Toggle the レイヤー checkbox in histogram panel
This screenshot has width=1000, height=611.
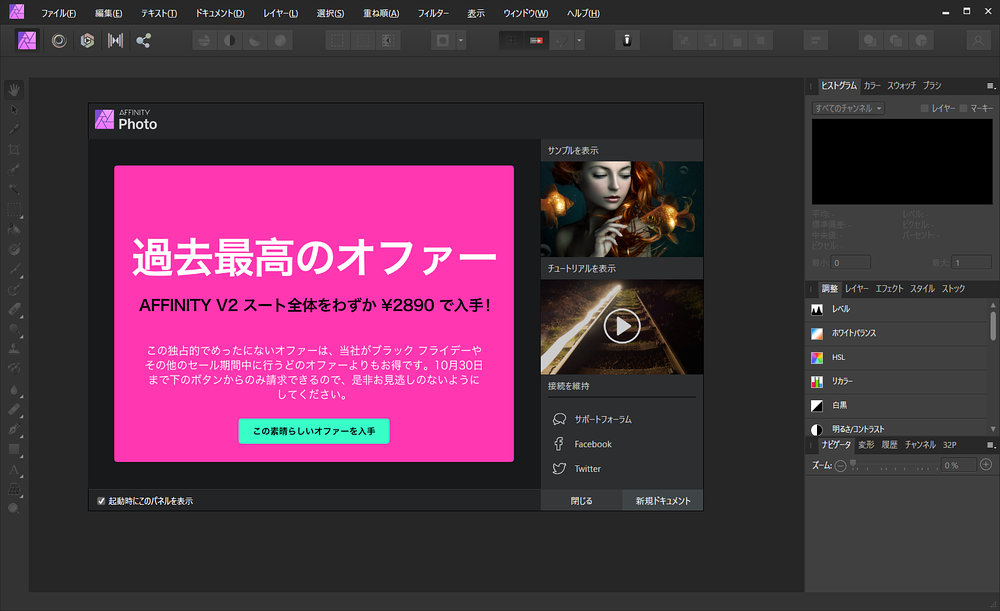point(924,108)
